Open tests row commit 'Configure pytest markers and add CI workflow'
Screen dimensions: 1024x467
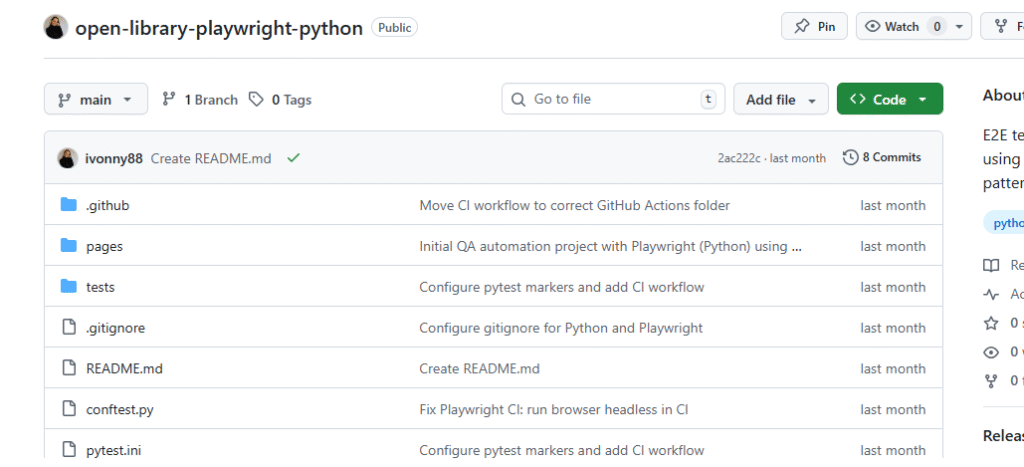pos(562,287)
